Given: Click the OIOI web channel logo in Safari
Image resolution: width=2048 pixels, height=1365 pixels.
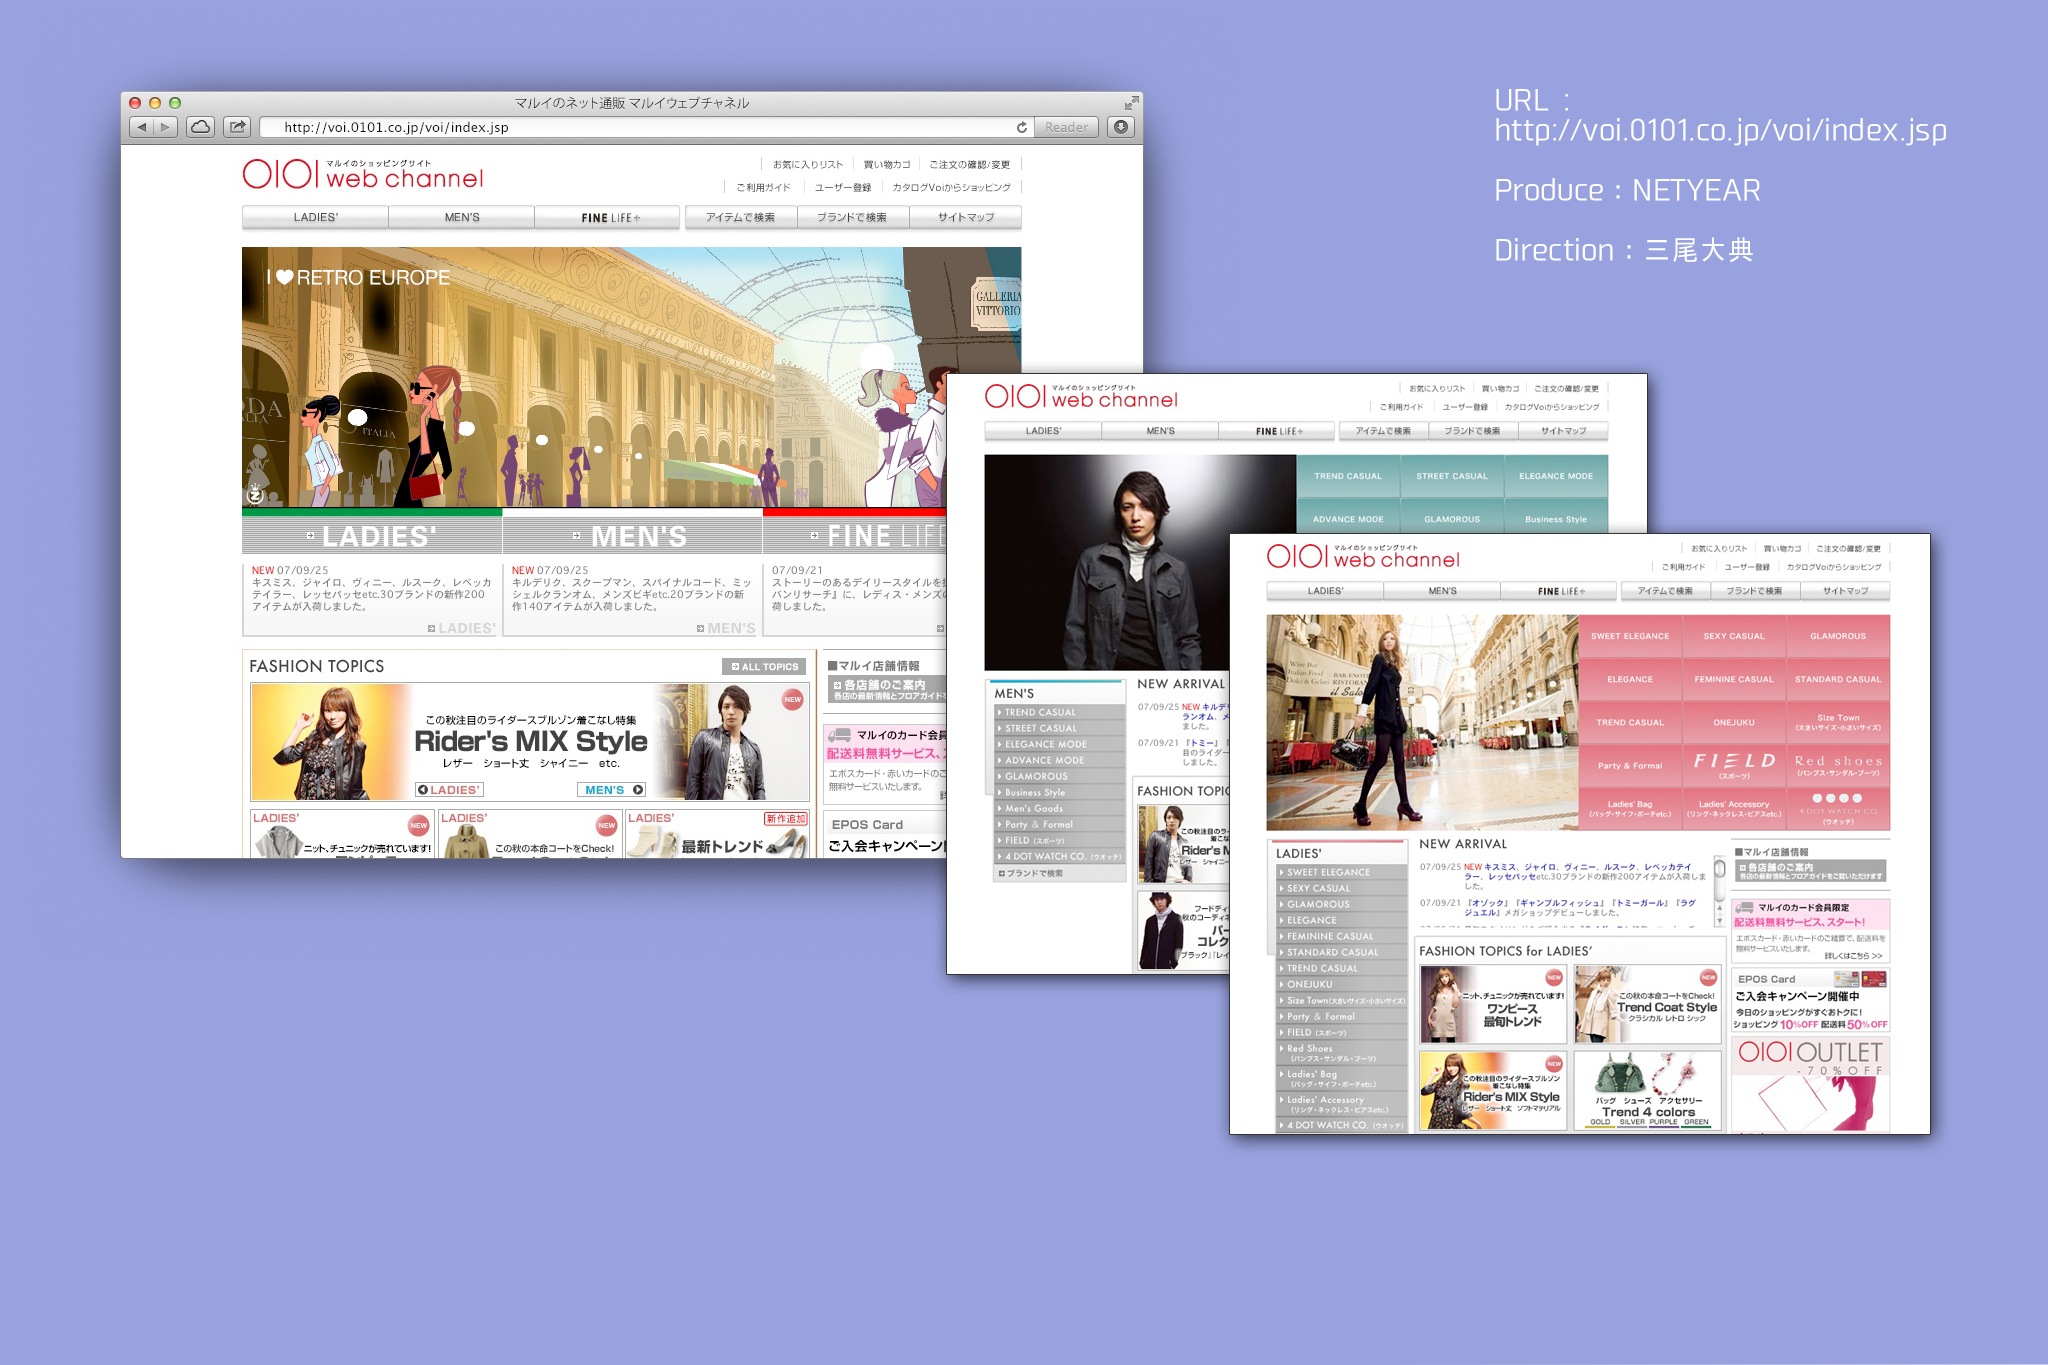Looking at the screenshot, I should pyautogui.click(x=363, y=175).
